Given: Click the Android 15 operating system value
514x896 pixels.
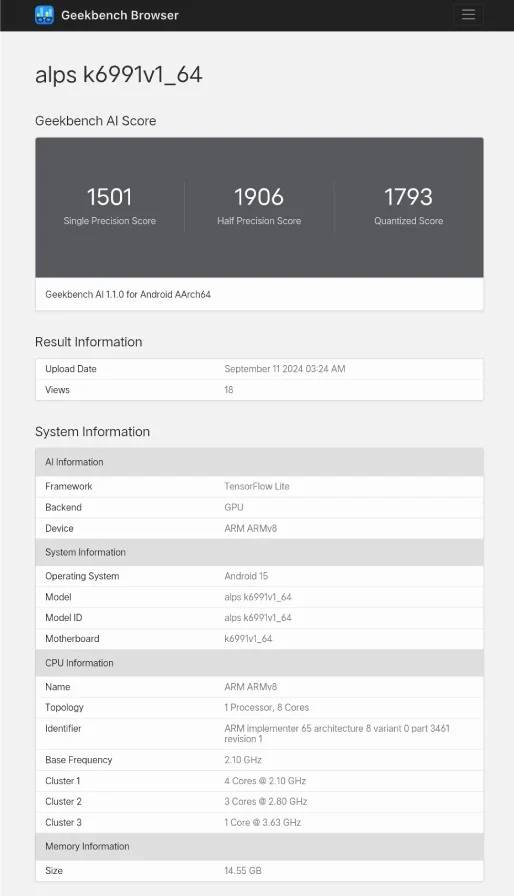Looking at the screenshot, I should (246, 576).
